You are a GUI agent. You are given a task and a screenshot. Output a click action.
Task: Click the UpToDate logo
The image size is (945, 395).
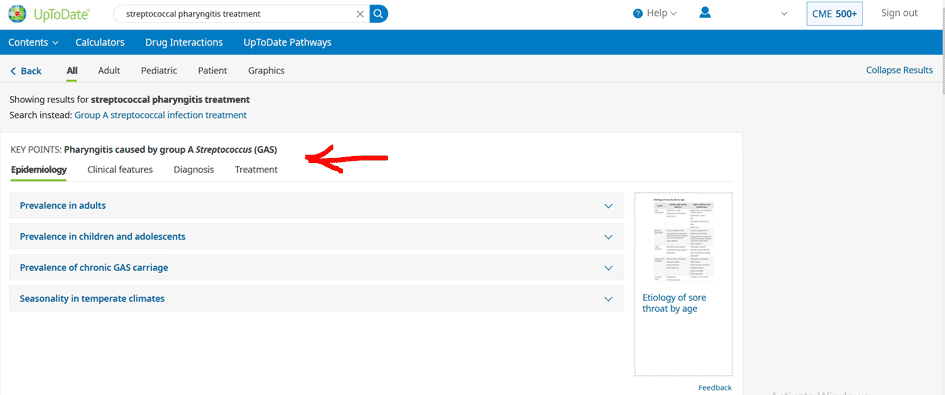click(x=49, y=13)
